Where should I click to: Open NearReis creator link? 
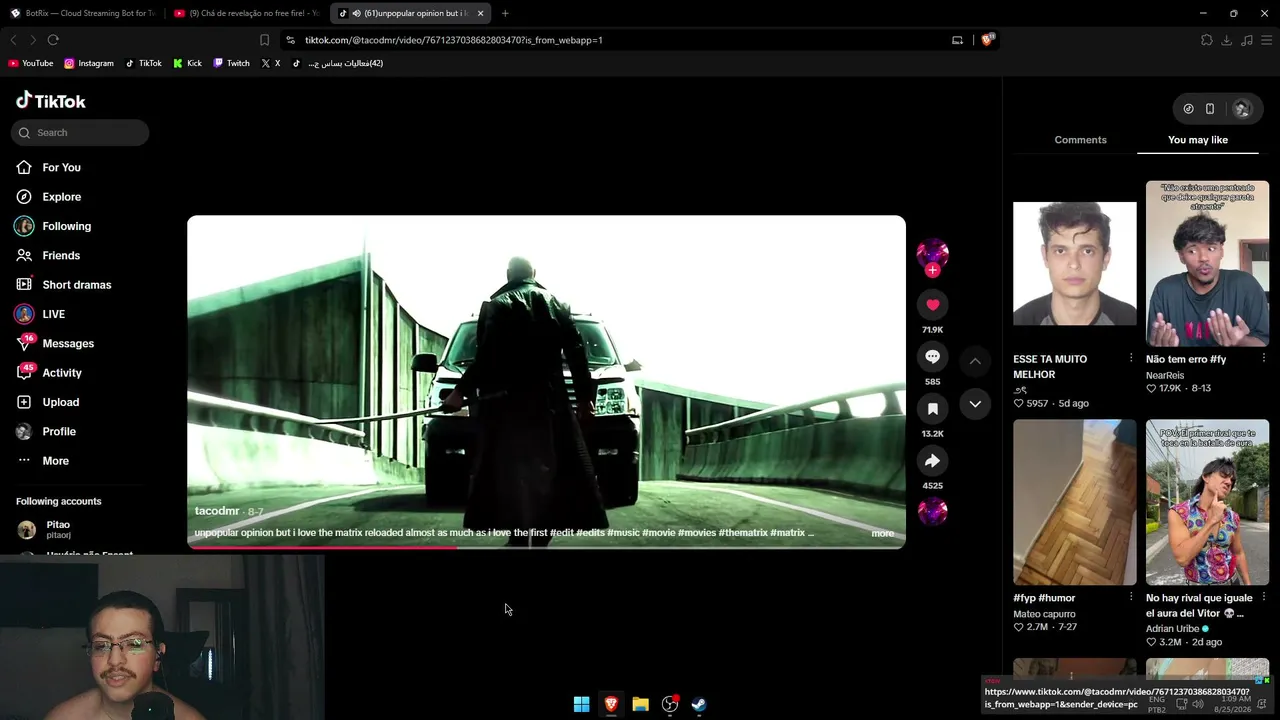click(1165, 375)
